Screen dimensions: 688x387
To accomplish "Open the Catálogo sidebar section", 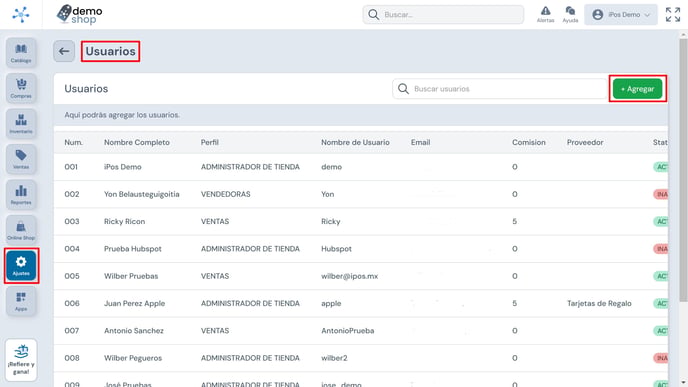I will 21,53.
